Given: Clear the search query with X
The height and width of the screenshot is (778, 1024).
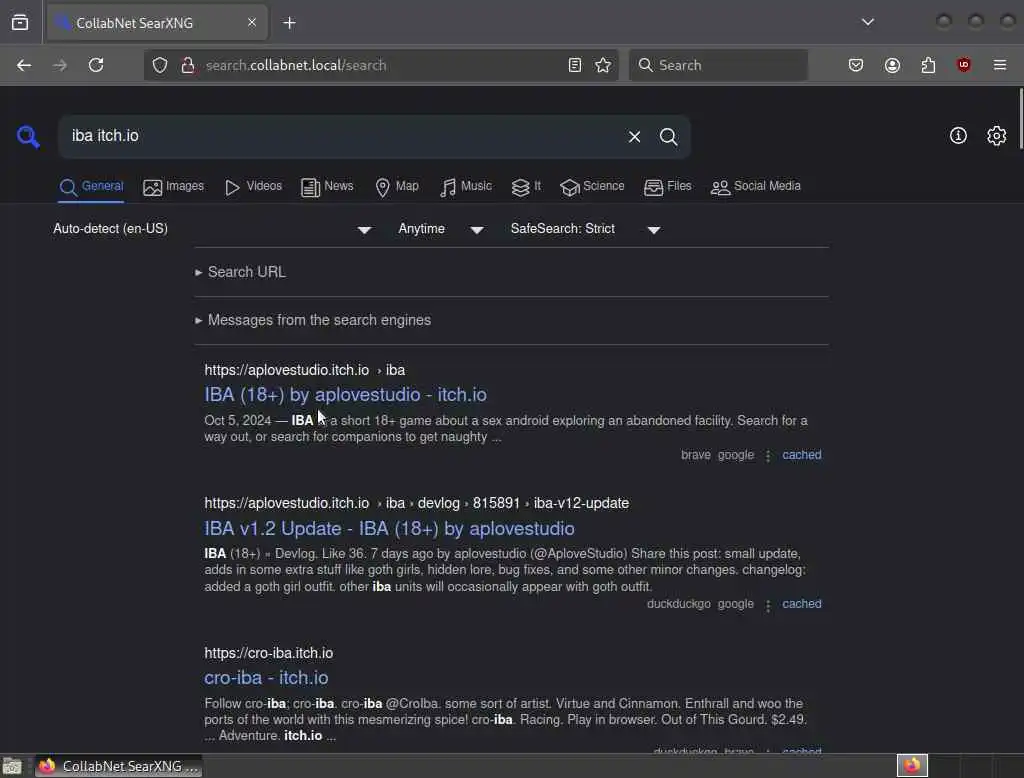Looking at the screenshot, I should click(x=634, y=137).
